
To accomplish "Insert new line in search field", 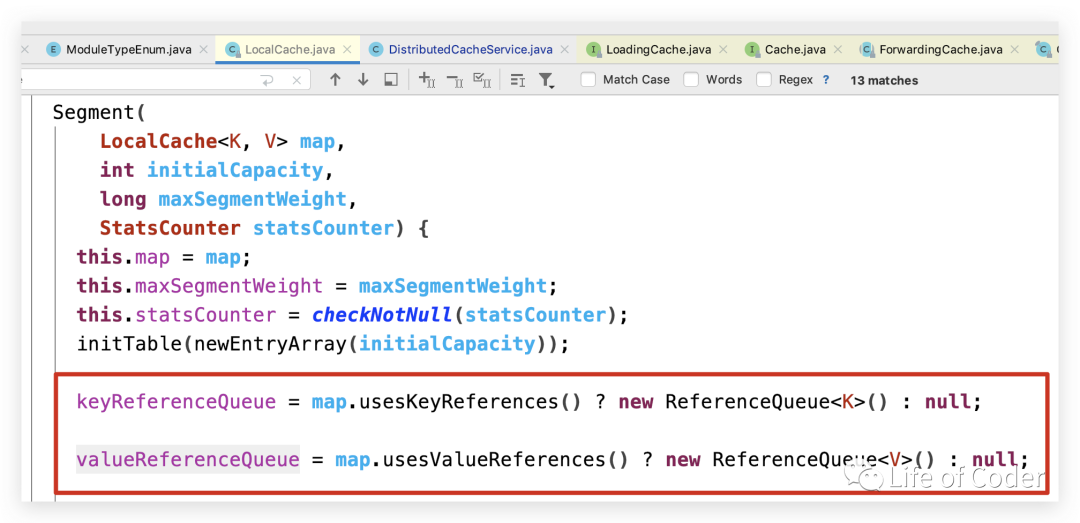I will click(x=267, y=81).
